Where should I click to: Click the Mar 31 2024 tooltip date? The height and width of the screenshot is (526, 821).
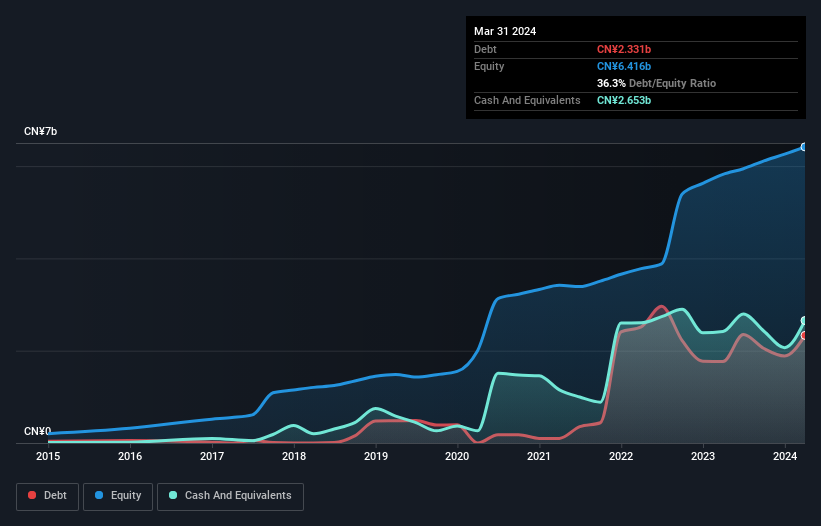[x=505, y=31]
